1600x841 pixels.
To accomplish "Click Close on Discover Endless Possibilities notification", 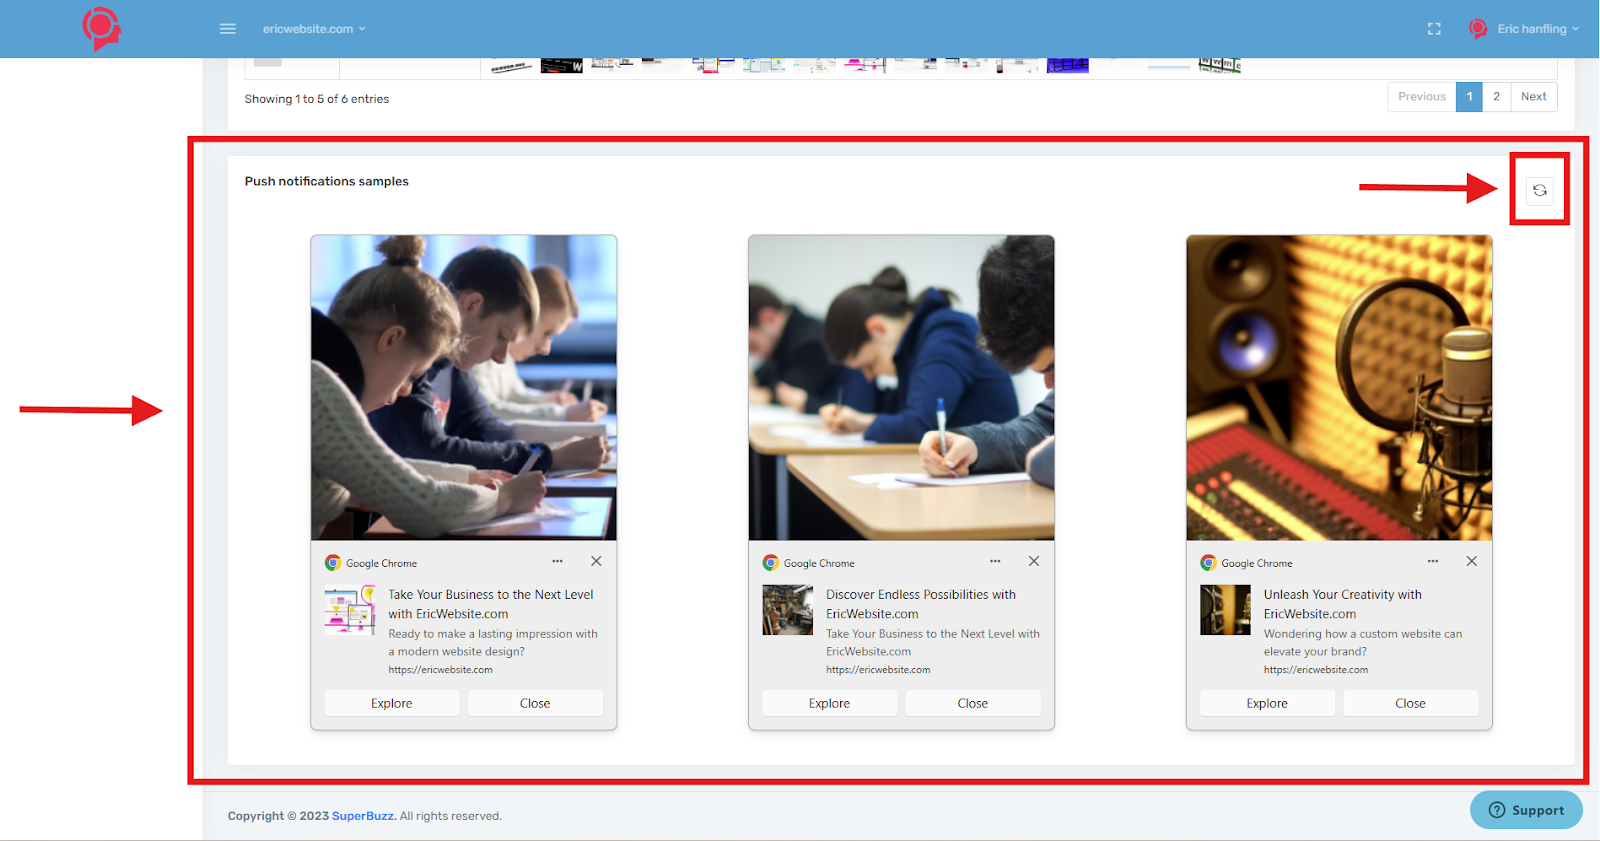I will tap(973, 703).
